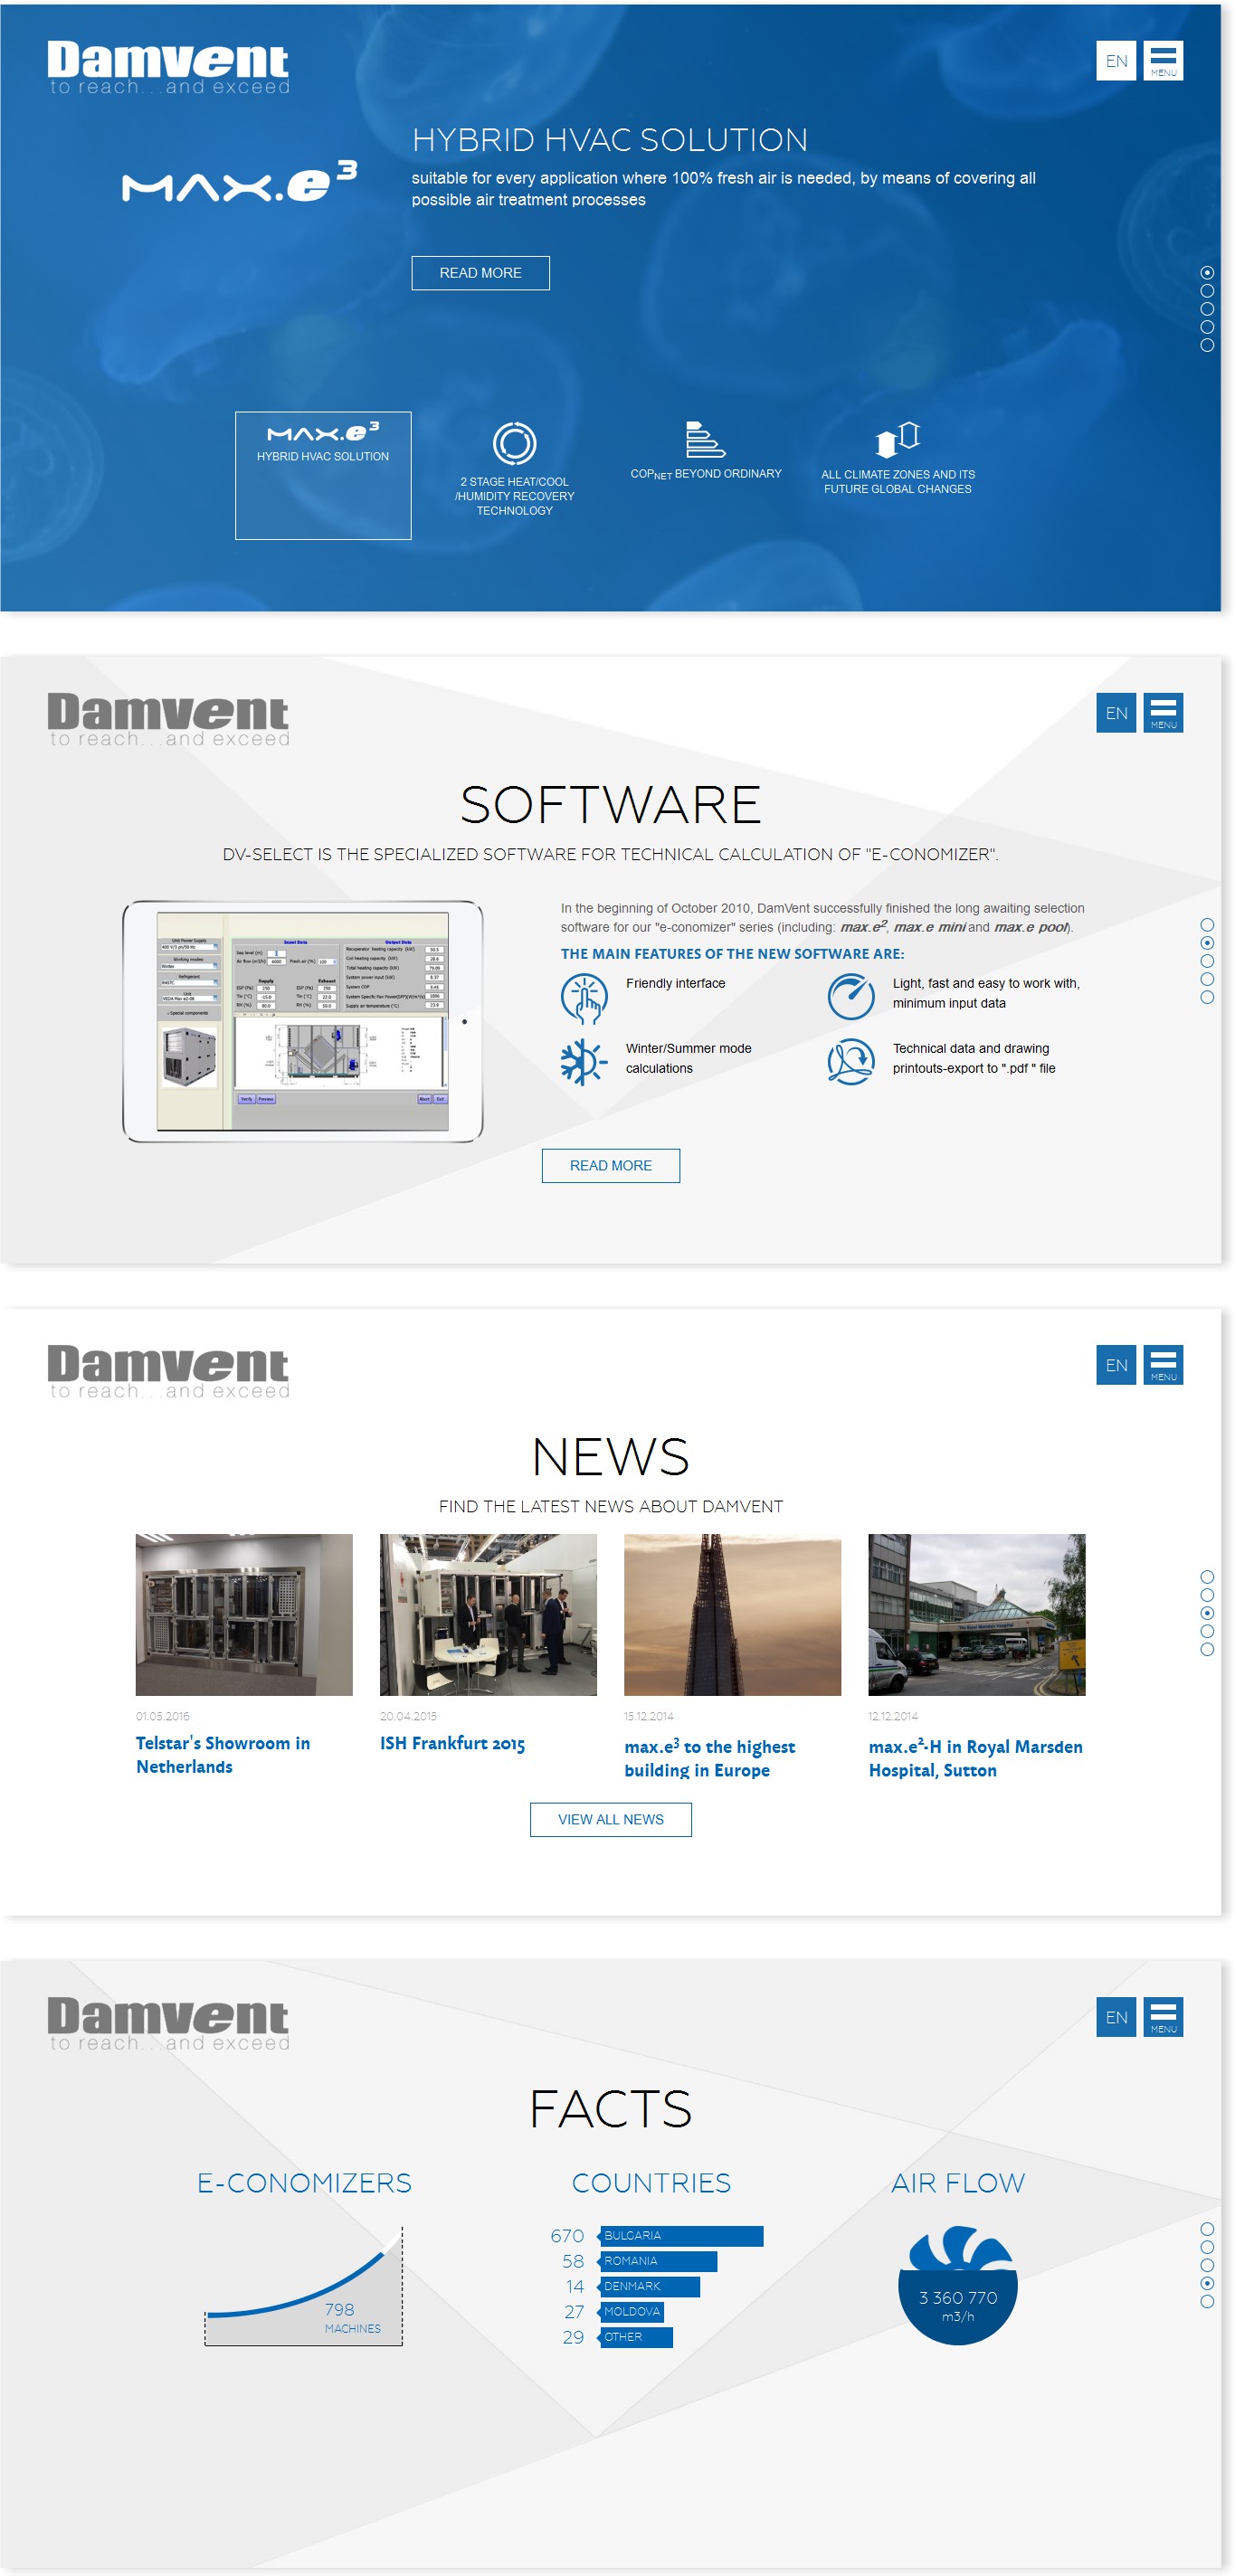Click the speed gauge icon beside 'Light, fast and easy'
This screenshot has width=1235, height=2576.
point(851,997)
